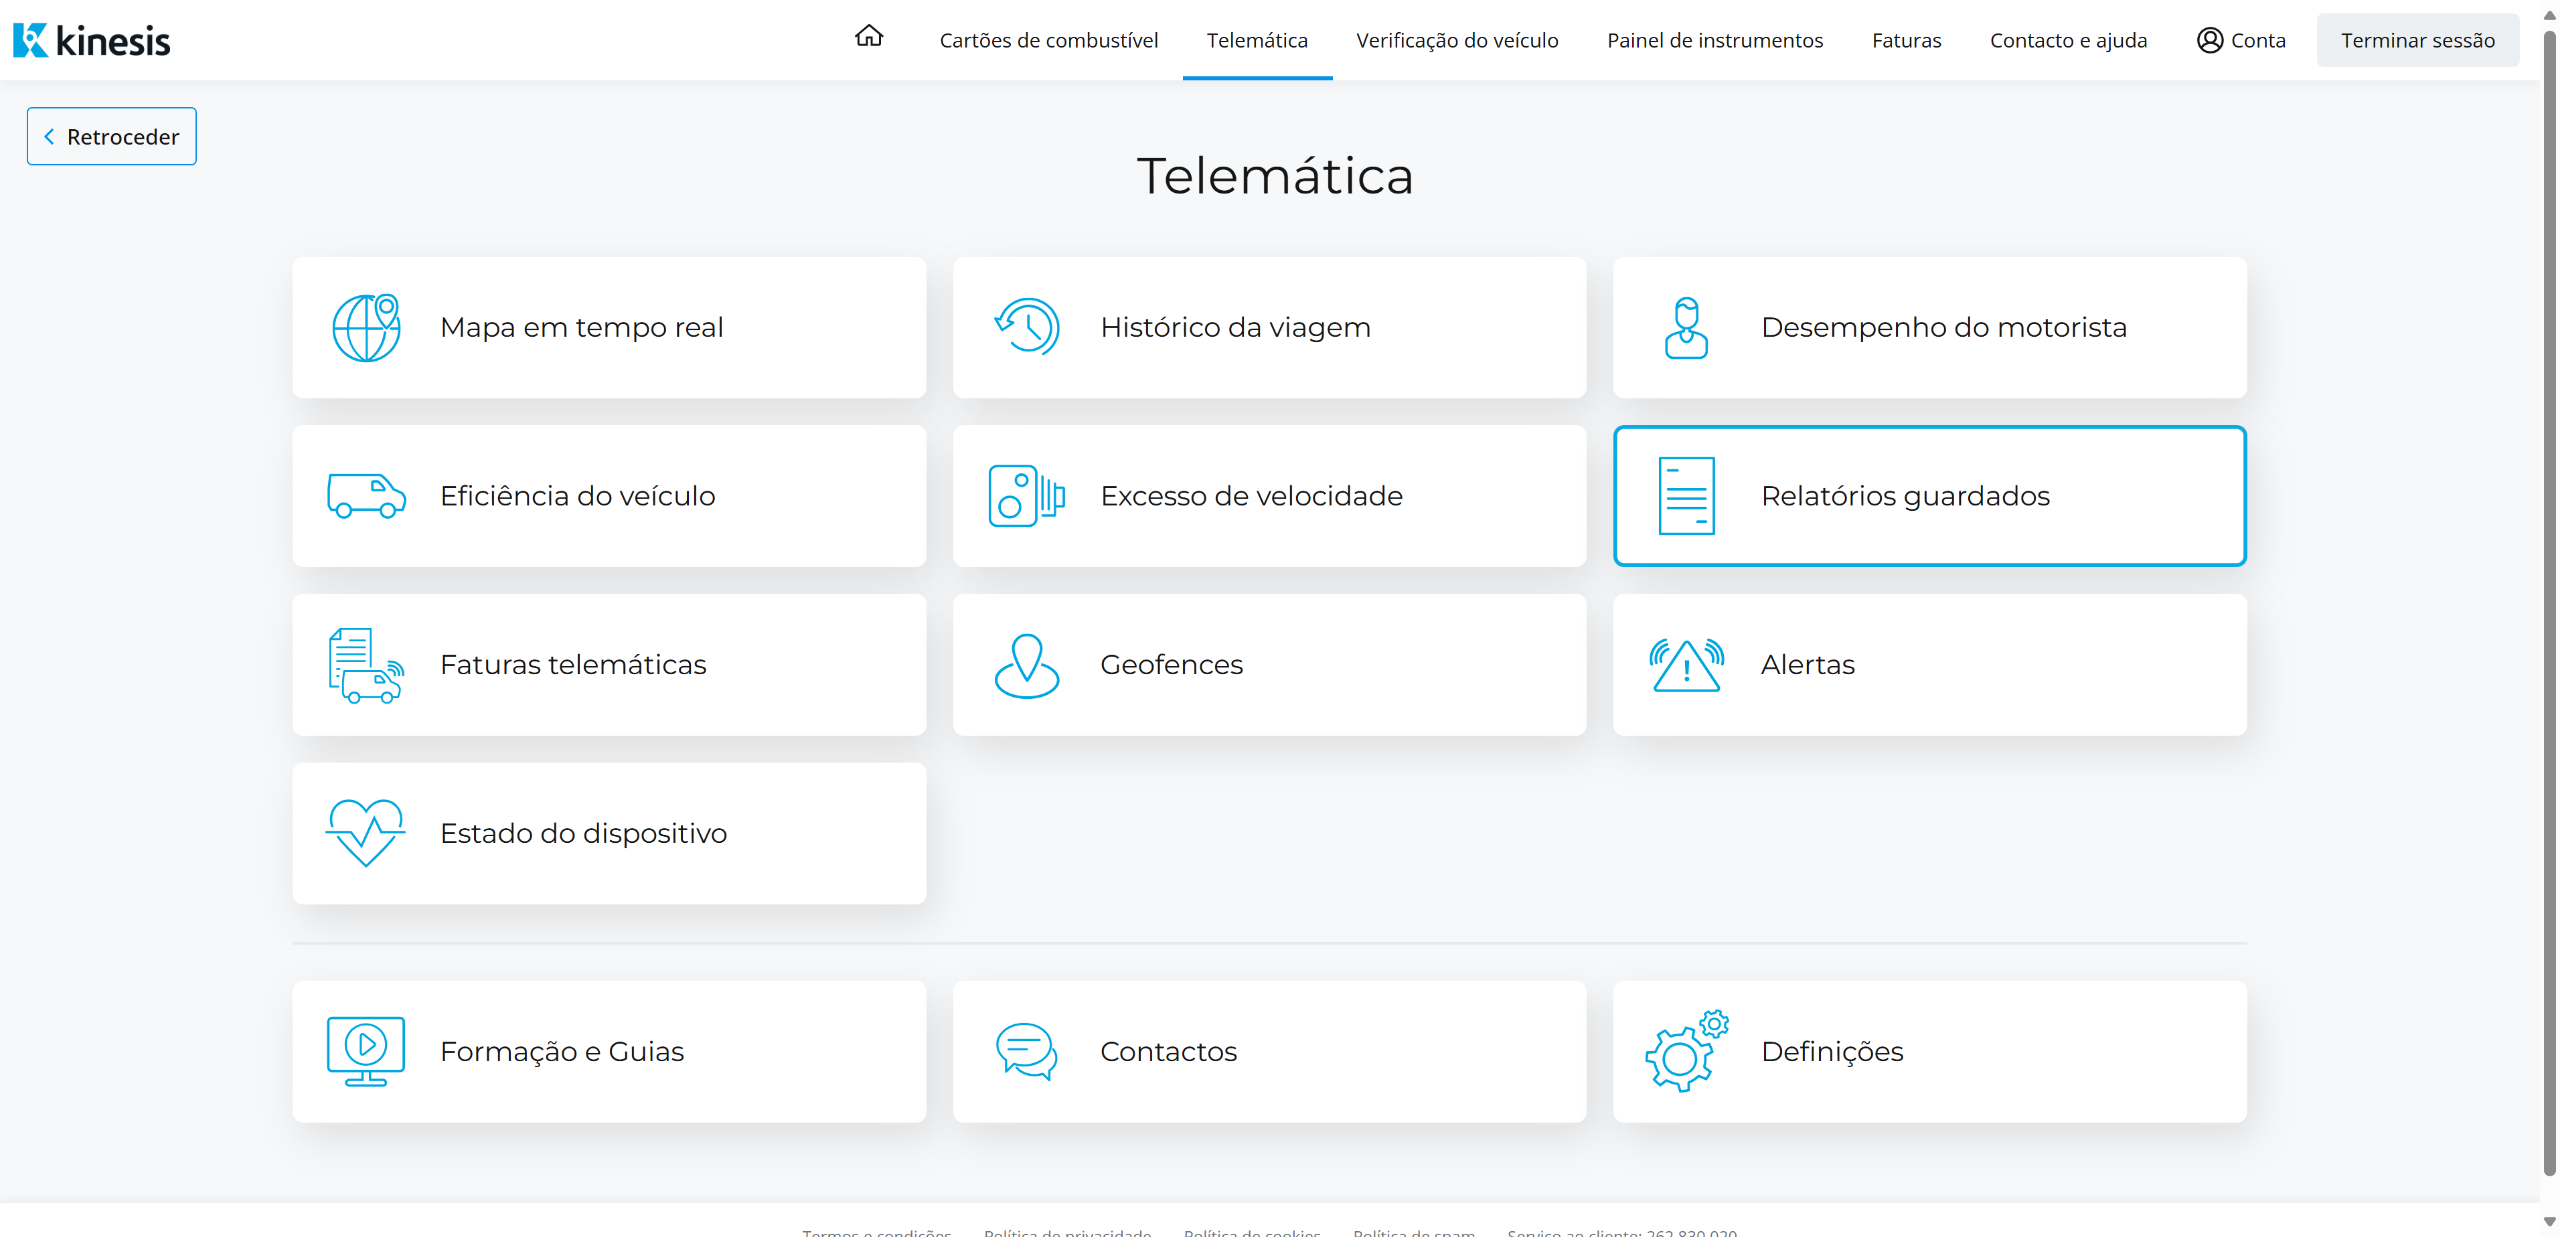Switch to Cartões de combustível menu
This screenshot has height=1237, width=2560.
pos(1048,40)
